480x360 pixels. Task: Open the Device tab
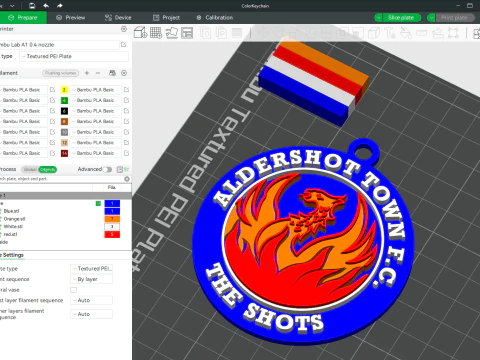(x=118, y=18)
